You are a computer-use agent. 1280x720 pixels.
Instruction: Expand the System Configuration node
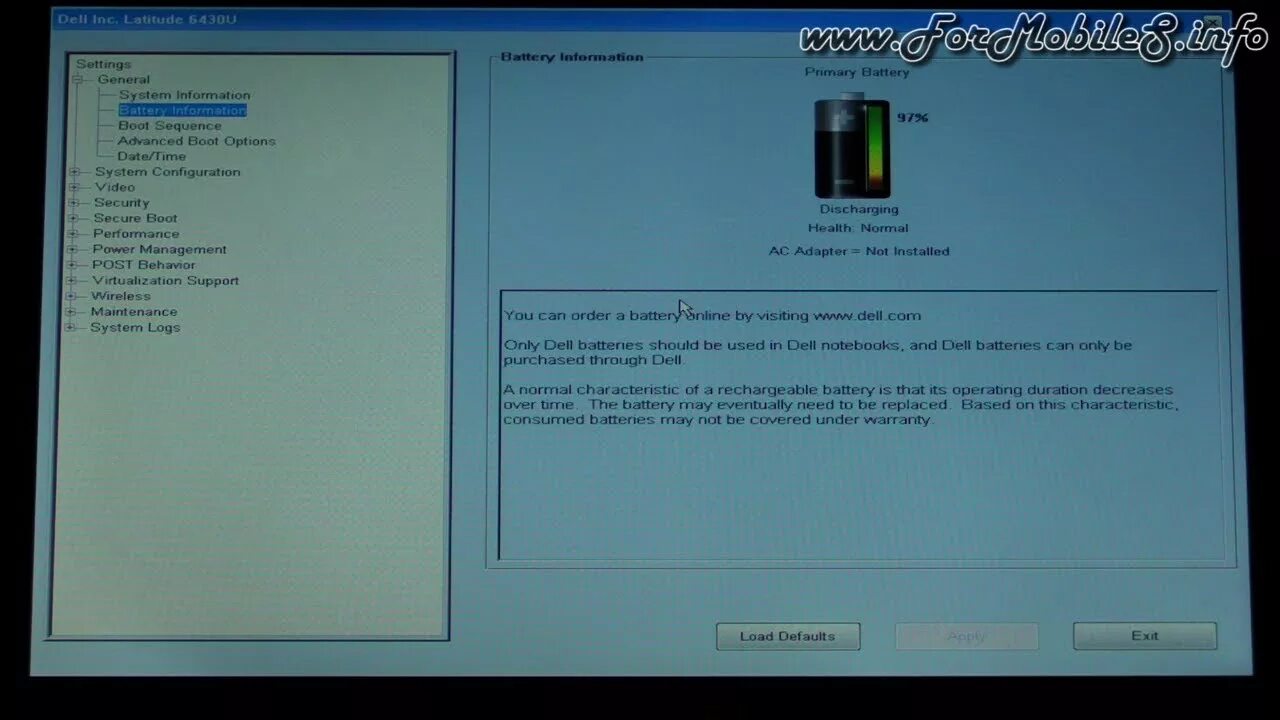(x=74, y=172)
